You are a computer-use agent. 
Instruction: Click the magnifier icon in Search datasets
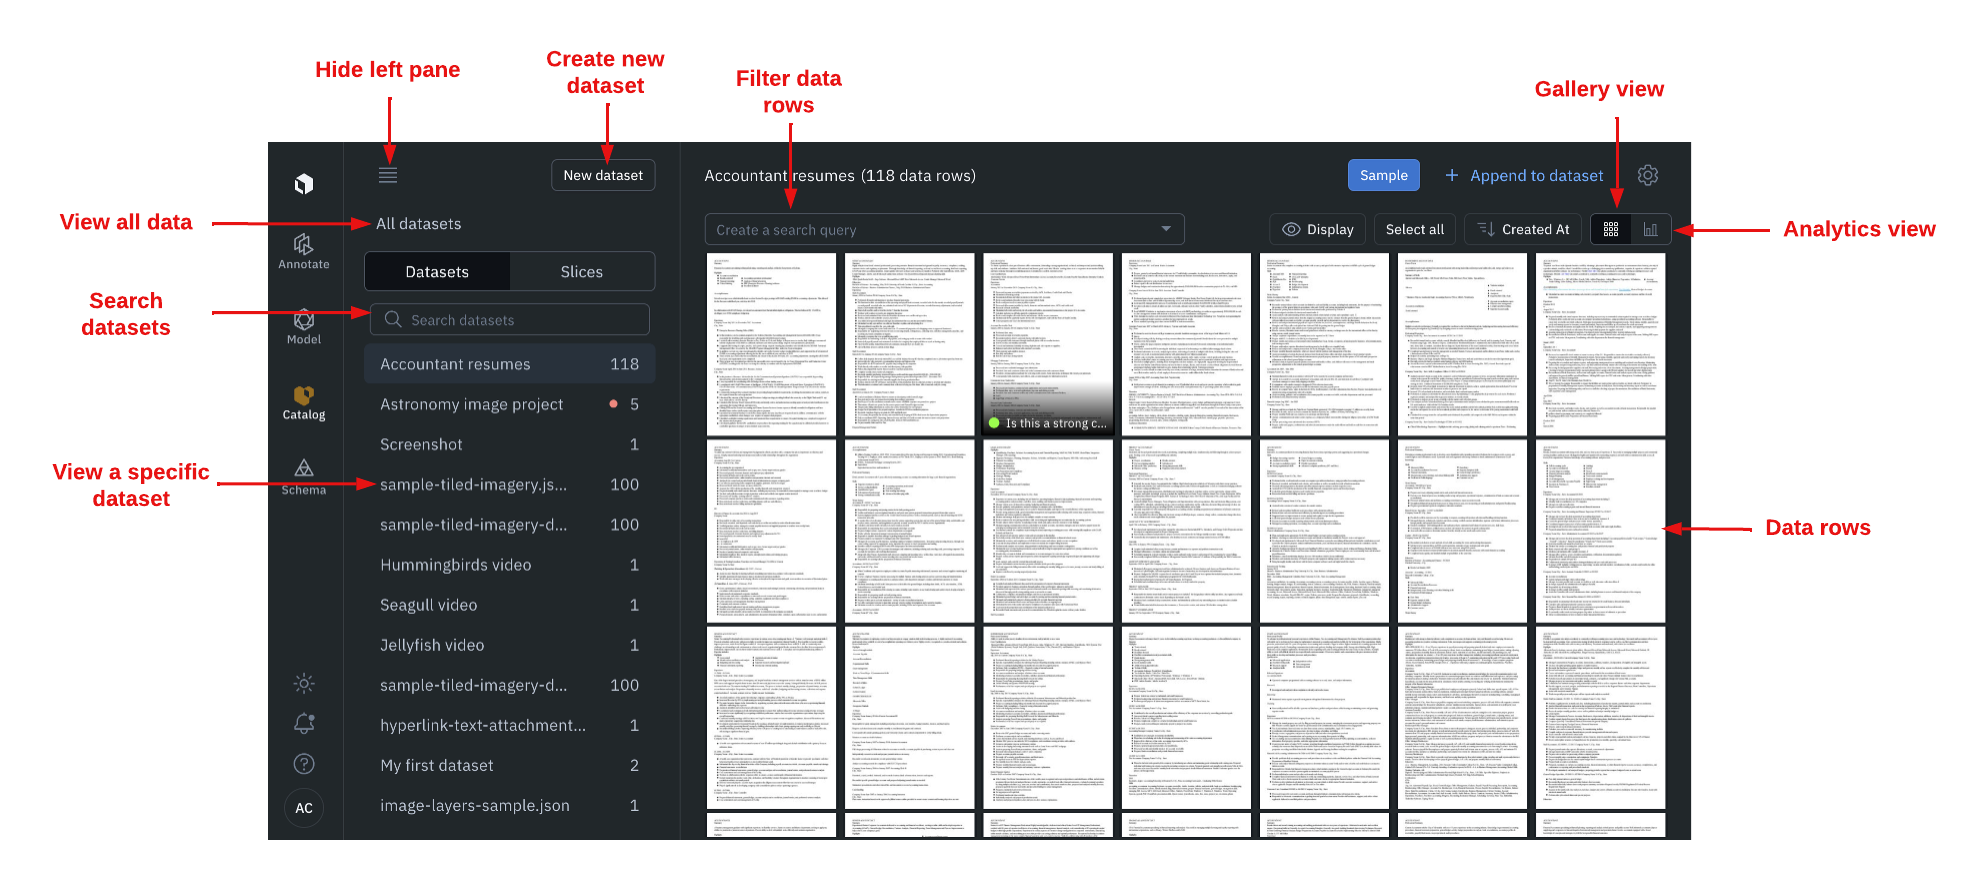393,319
